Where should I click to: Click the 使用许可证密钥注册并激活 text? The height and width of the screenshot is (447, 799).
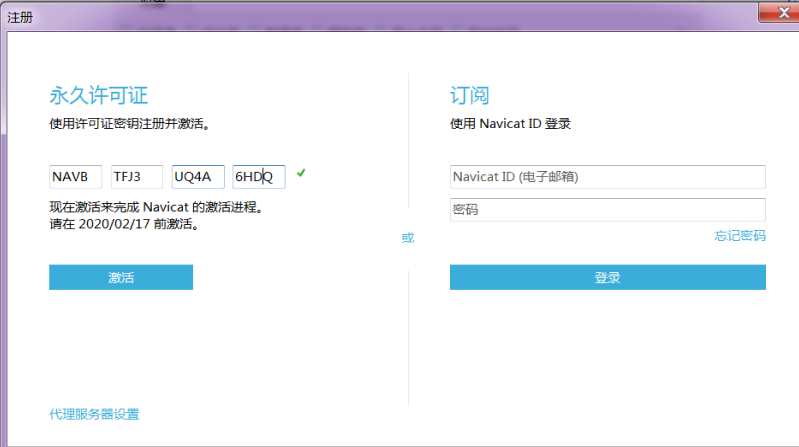(x=129, y=124)
